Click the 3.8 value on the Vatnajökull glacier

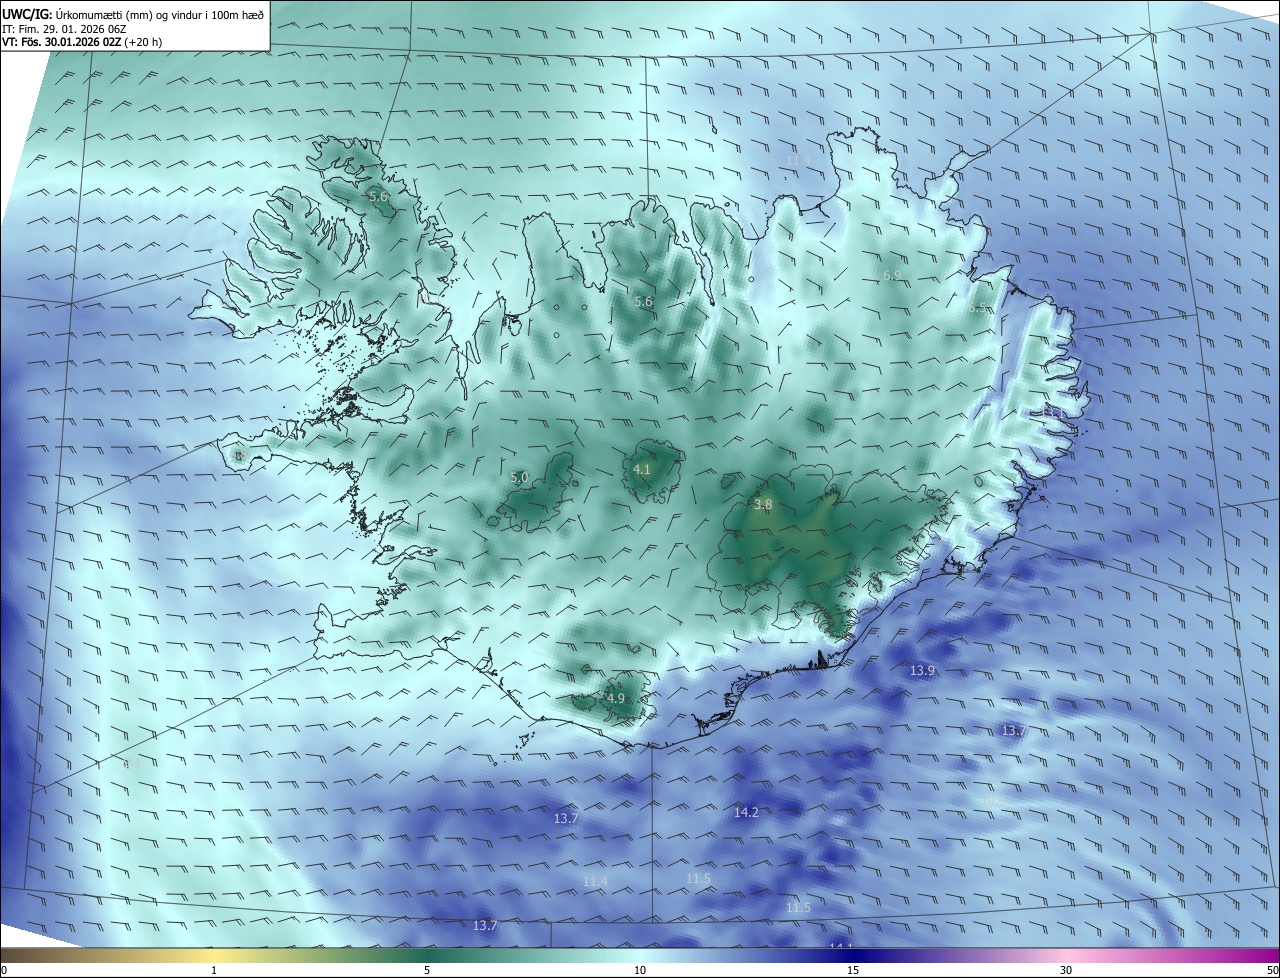(763, 505)
